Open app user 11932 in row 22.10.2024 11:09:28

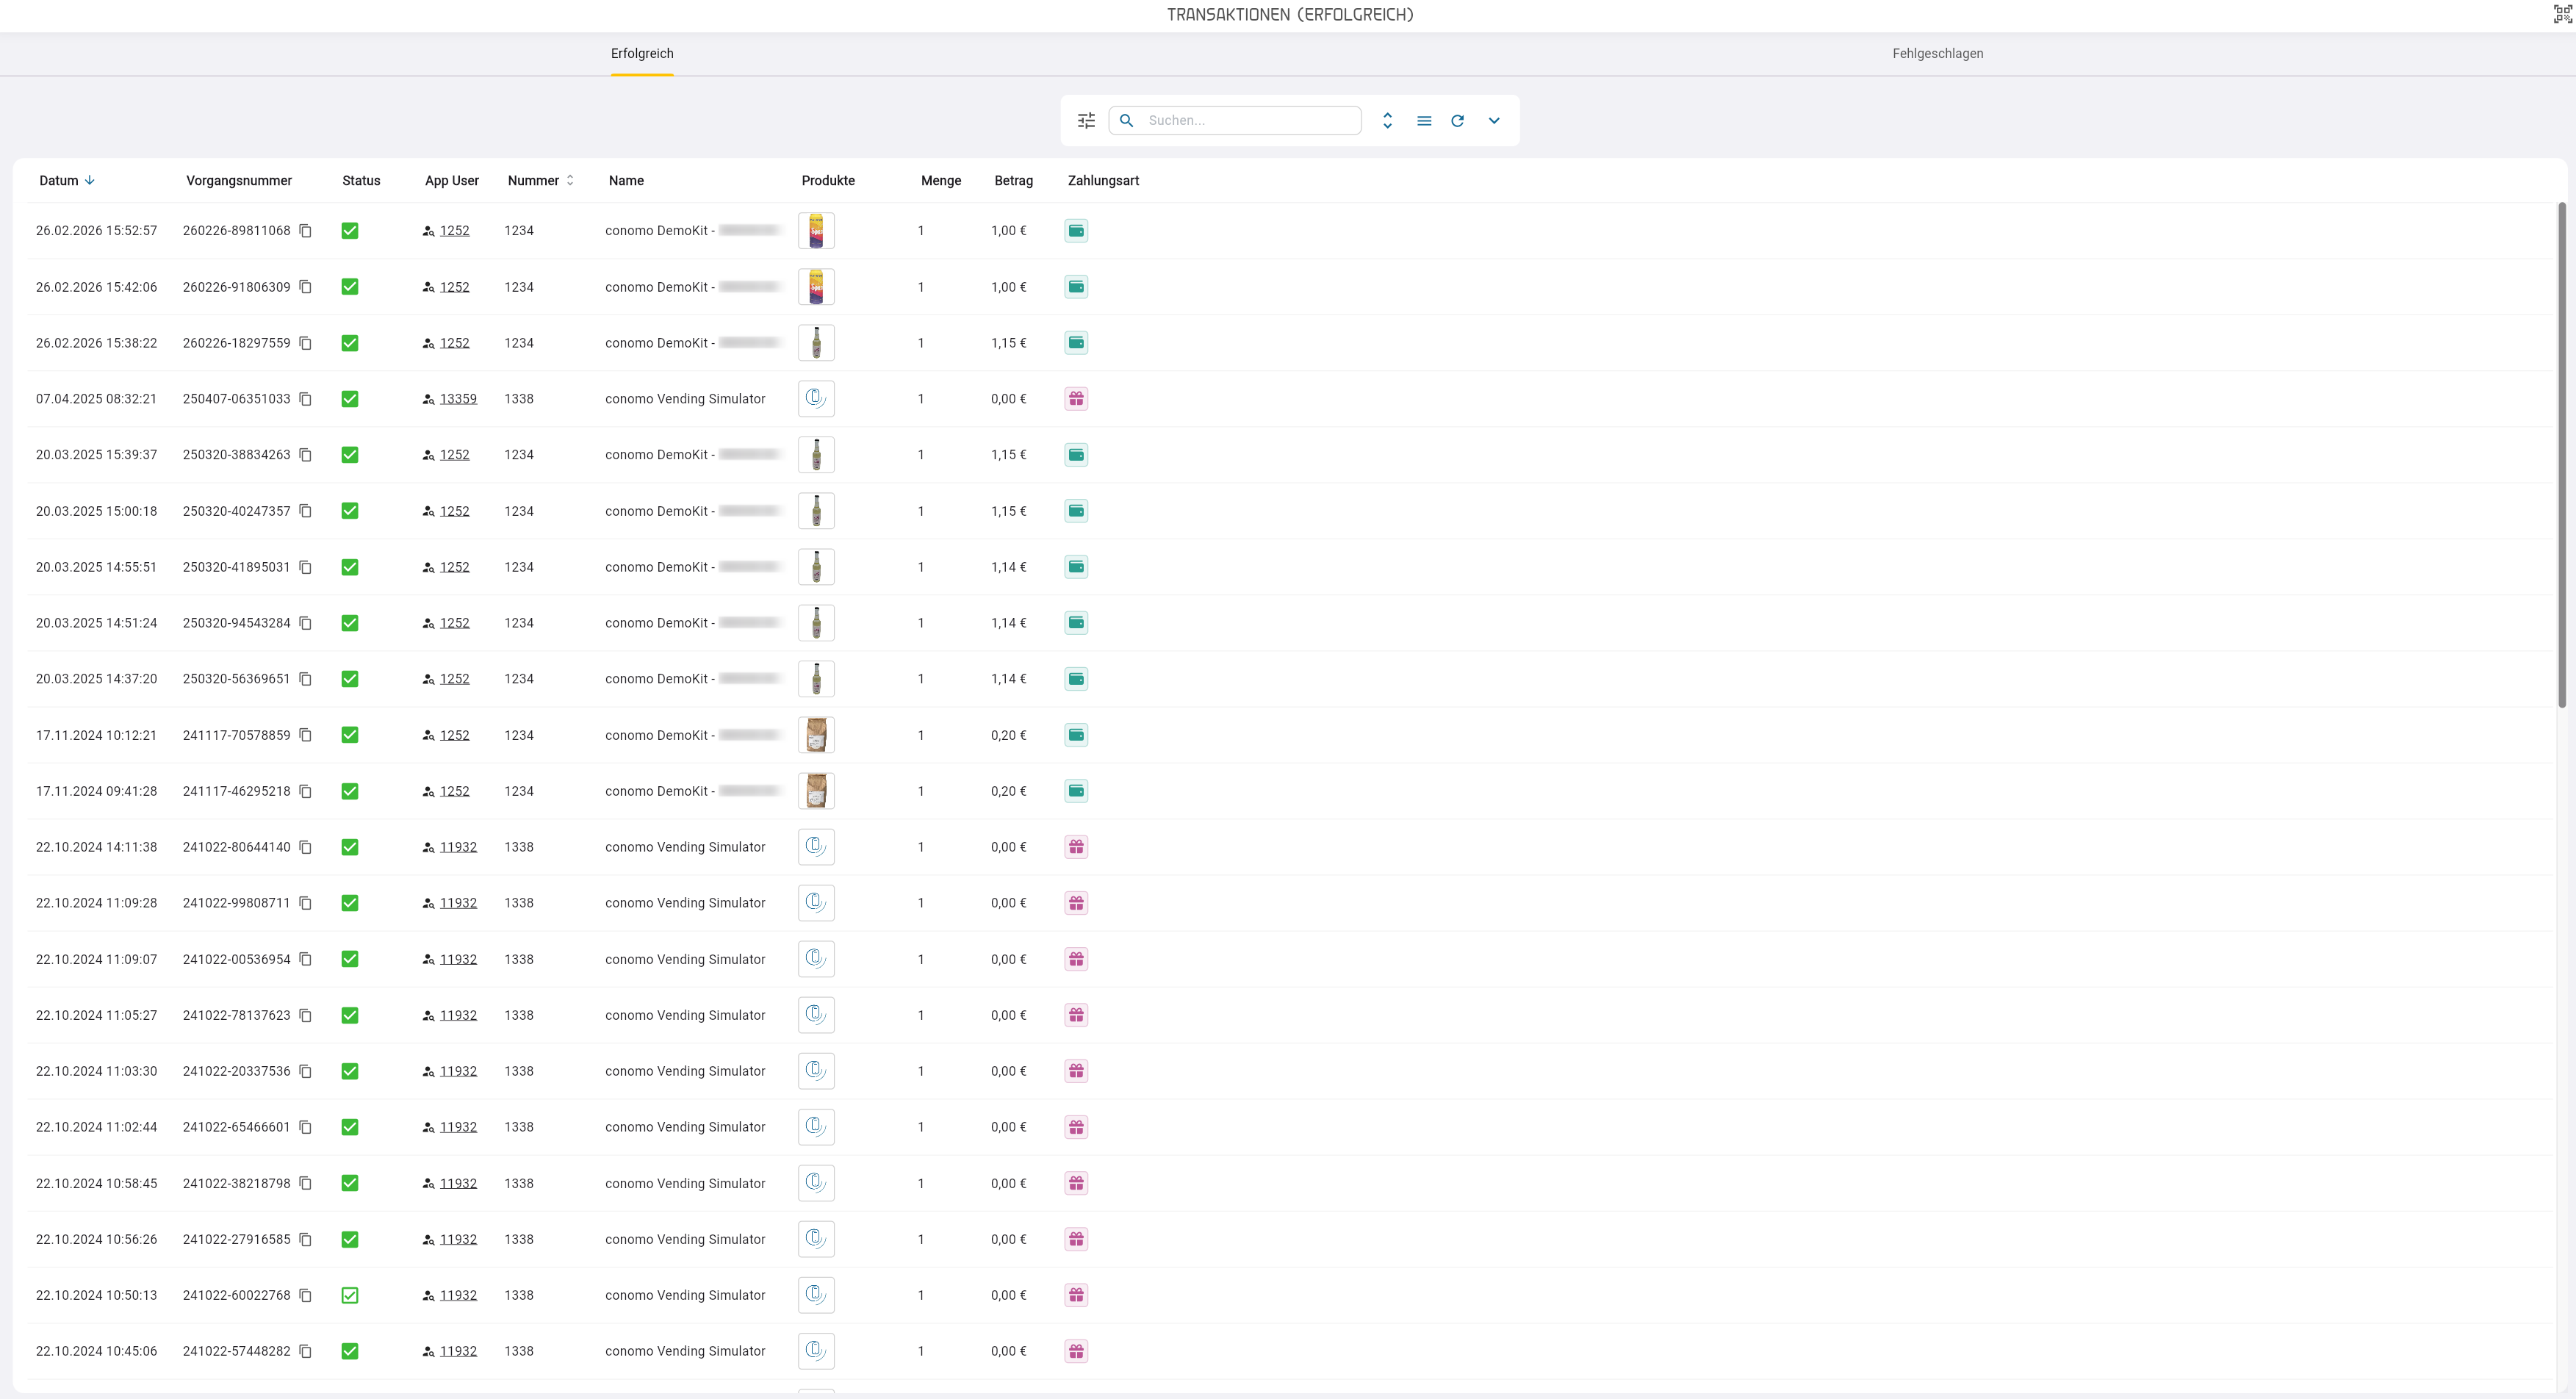tap(458, 903)
